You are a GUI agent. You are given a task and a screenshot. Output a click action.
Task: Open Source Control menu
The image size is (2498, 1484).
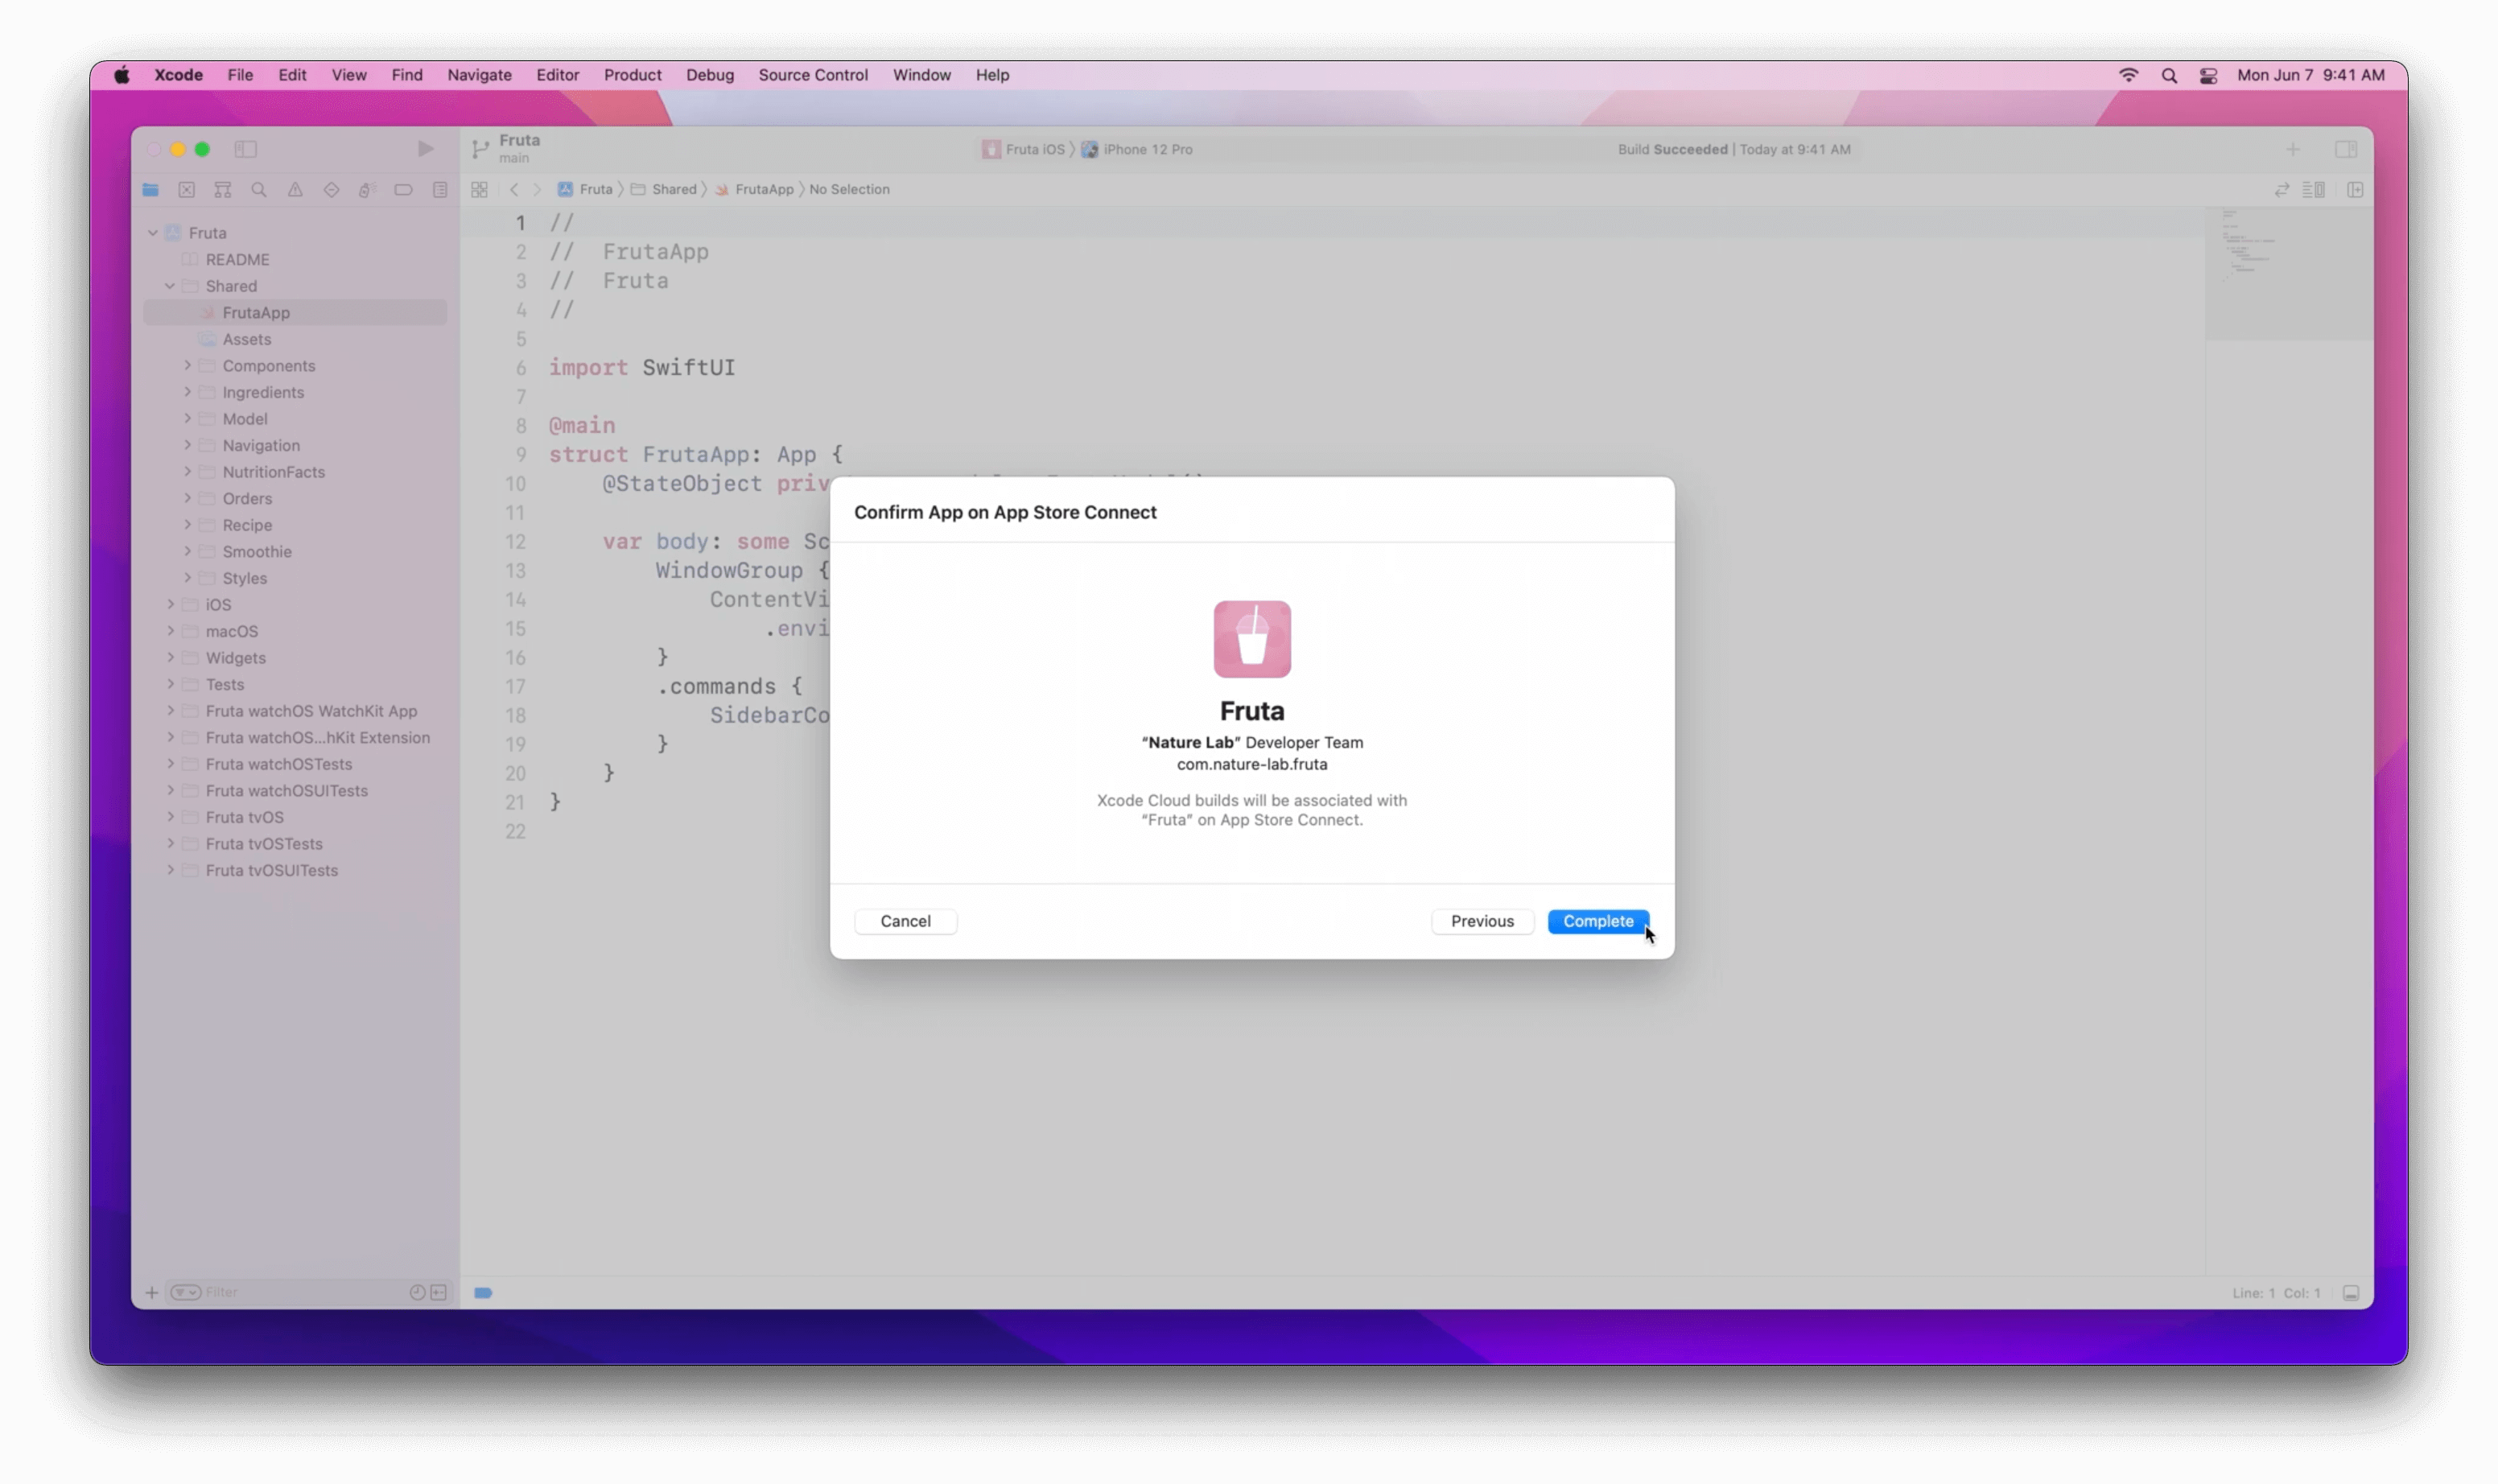pos(813,74)
